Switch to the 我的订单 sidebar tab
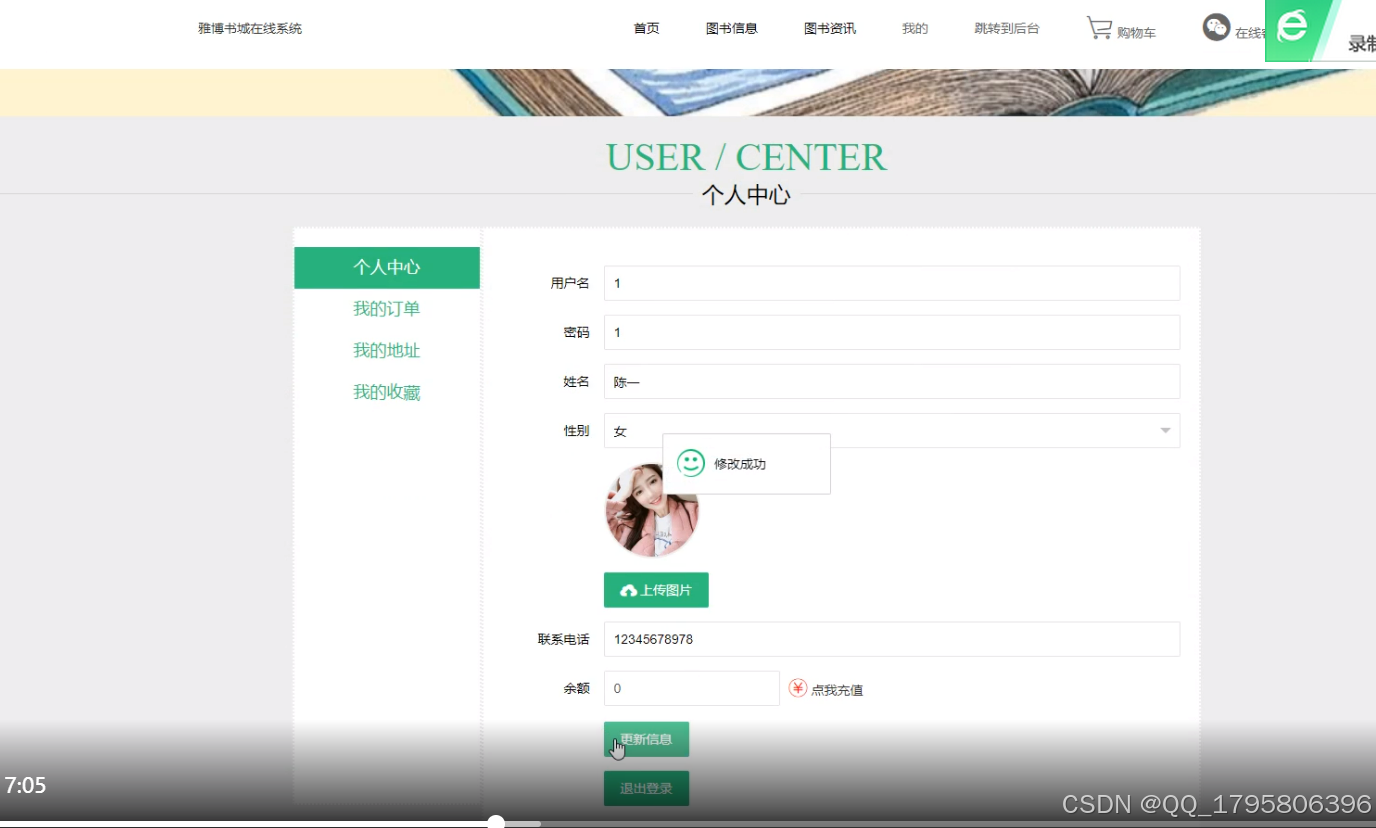 point(387,309)
